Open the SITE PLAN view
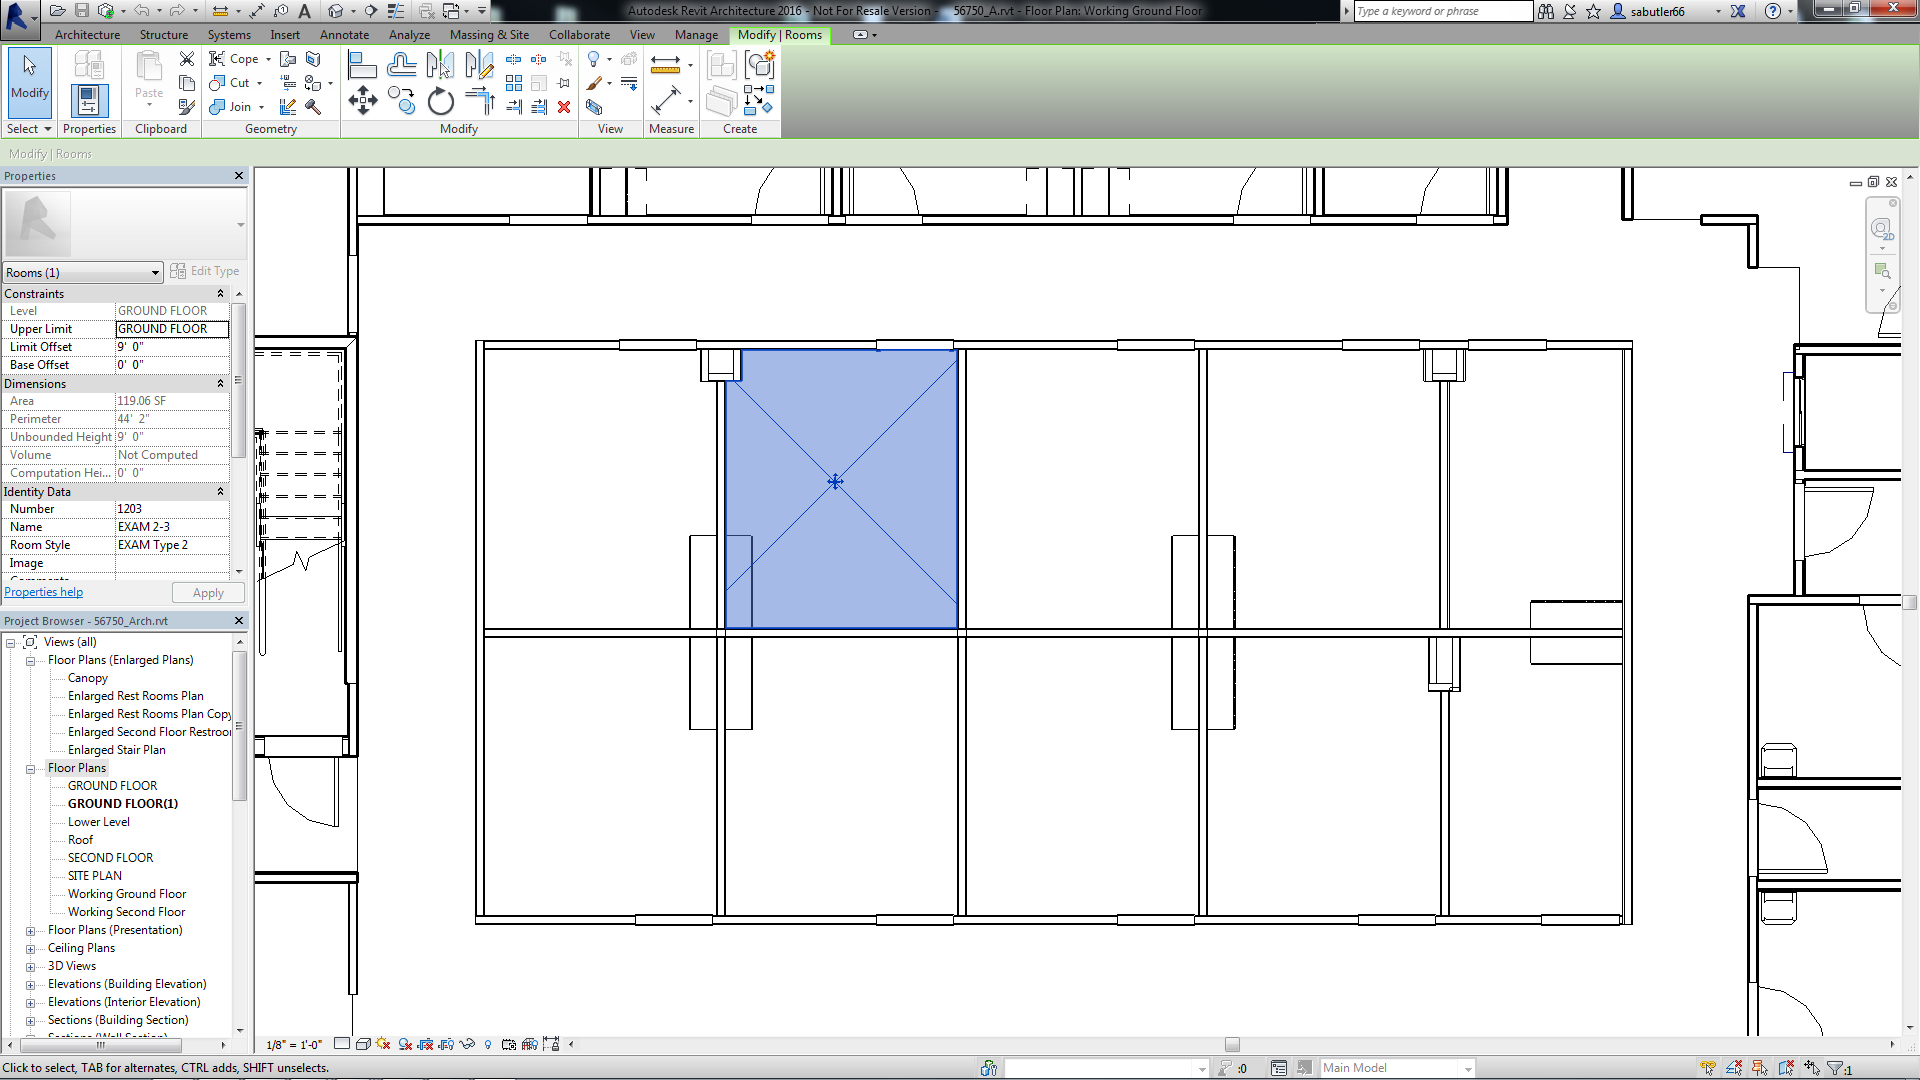 (95, 876)
